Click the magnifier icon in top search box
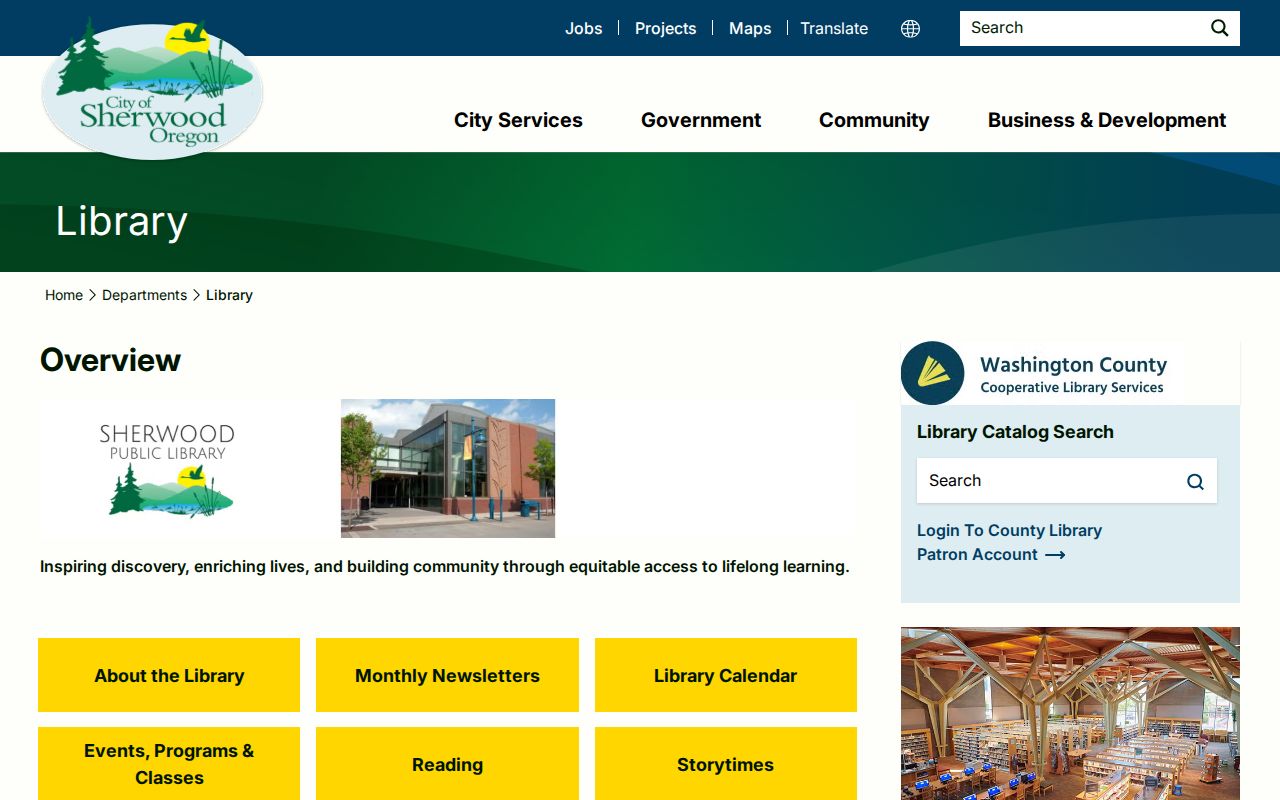Viewport: 1280px width, 800px height. point(1219,28)
